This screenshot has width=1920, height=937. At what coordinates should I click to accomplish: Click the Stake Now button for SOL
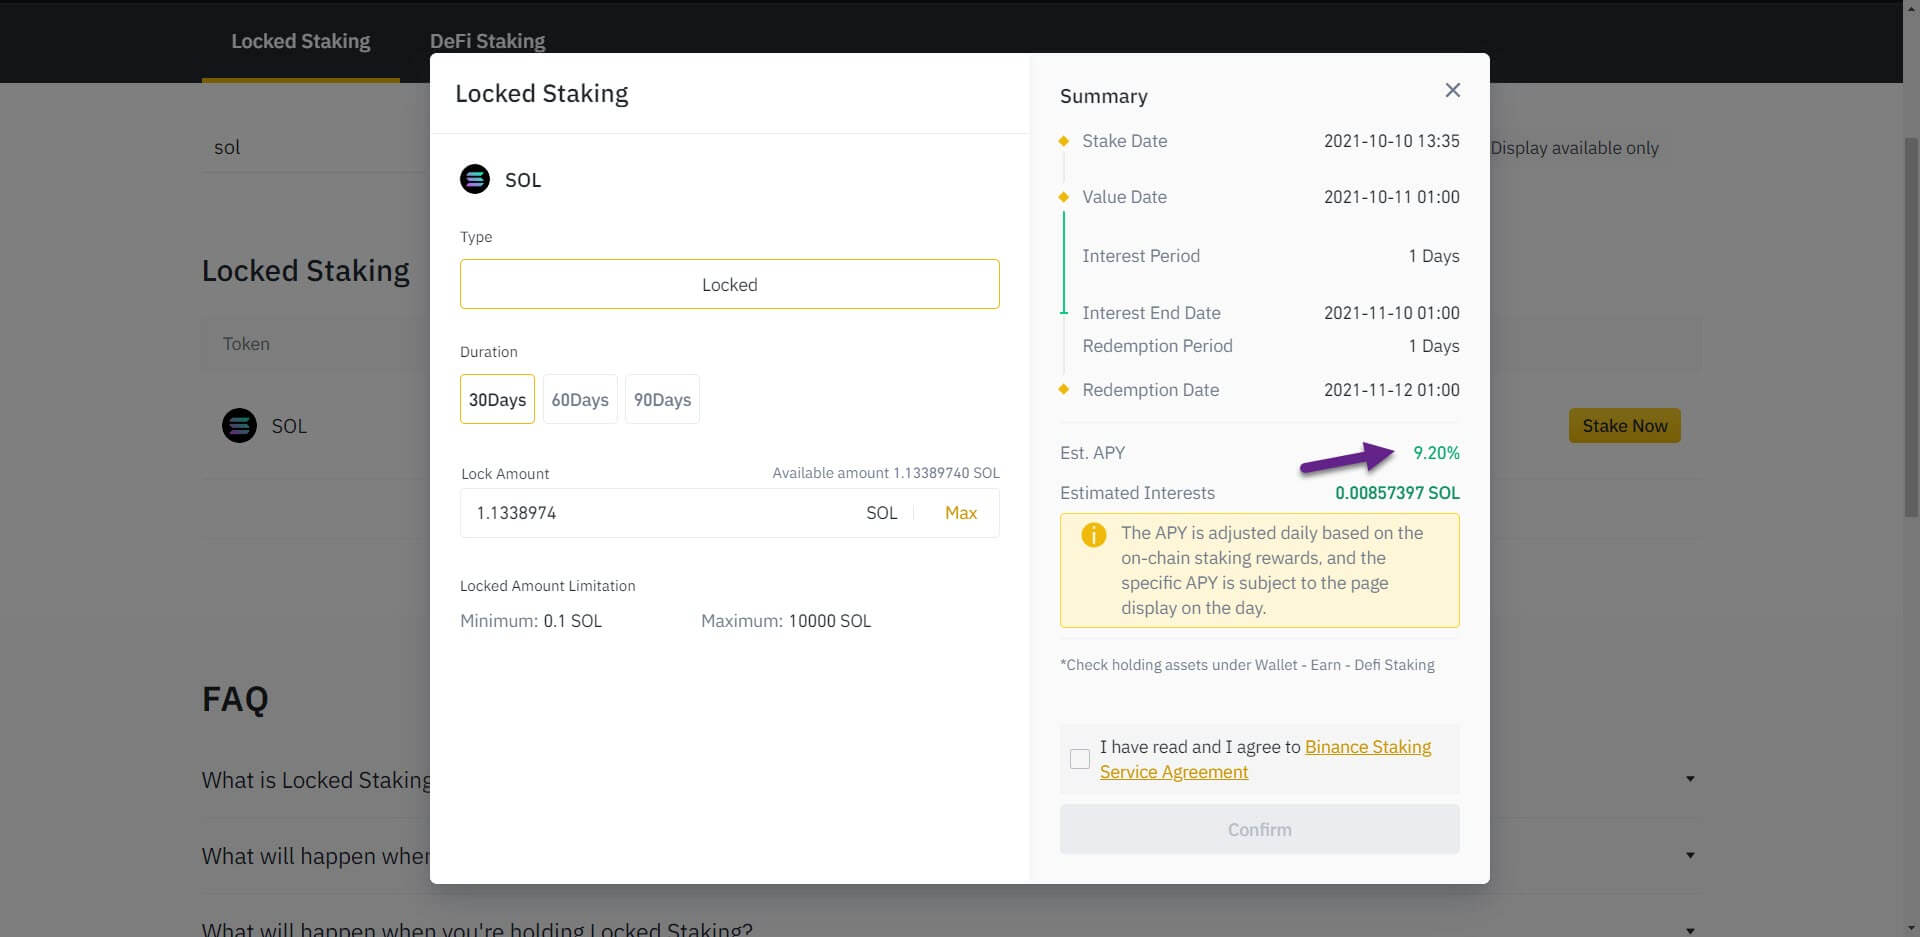click(x=1625, y=425)
